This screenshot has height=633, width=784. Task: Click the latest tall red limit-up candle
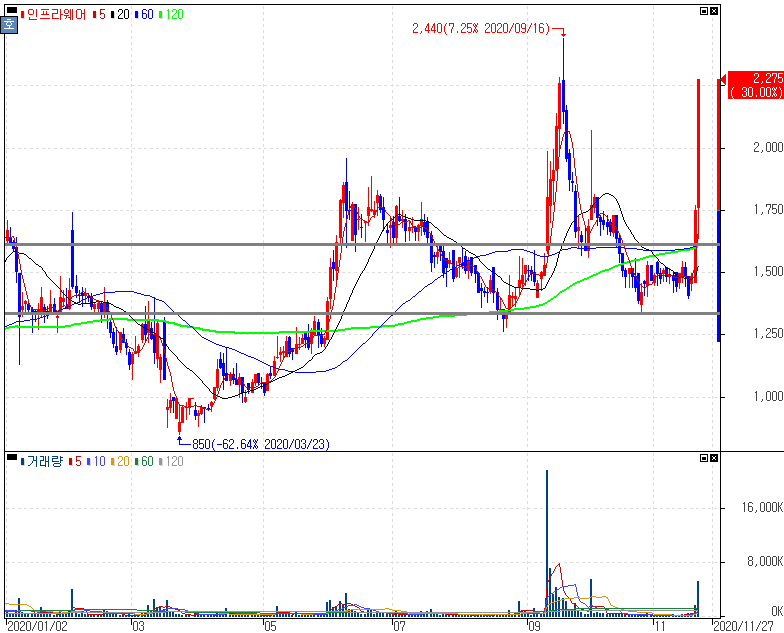(x=698, y=143)
